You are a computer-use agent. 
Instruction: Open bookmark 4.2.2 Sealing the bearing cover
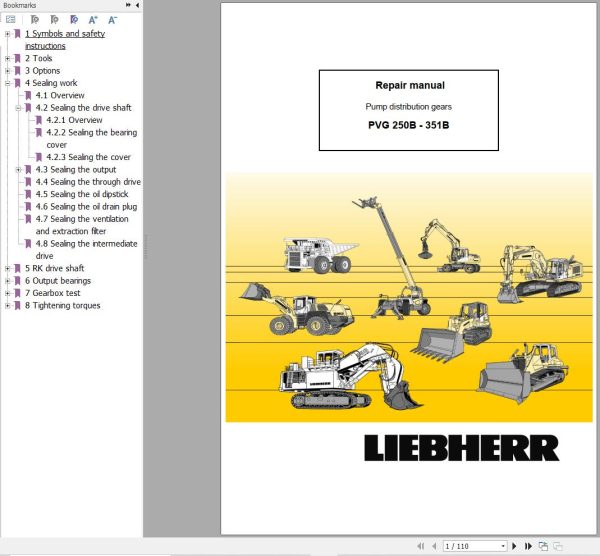coord(91,139)
